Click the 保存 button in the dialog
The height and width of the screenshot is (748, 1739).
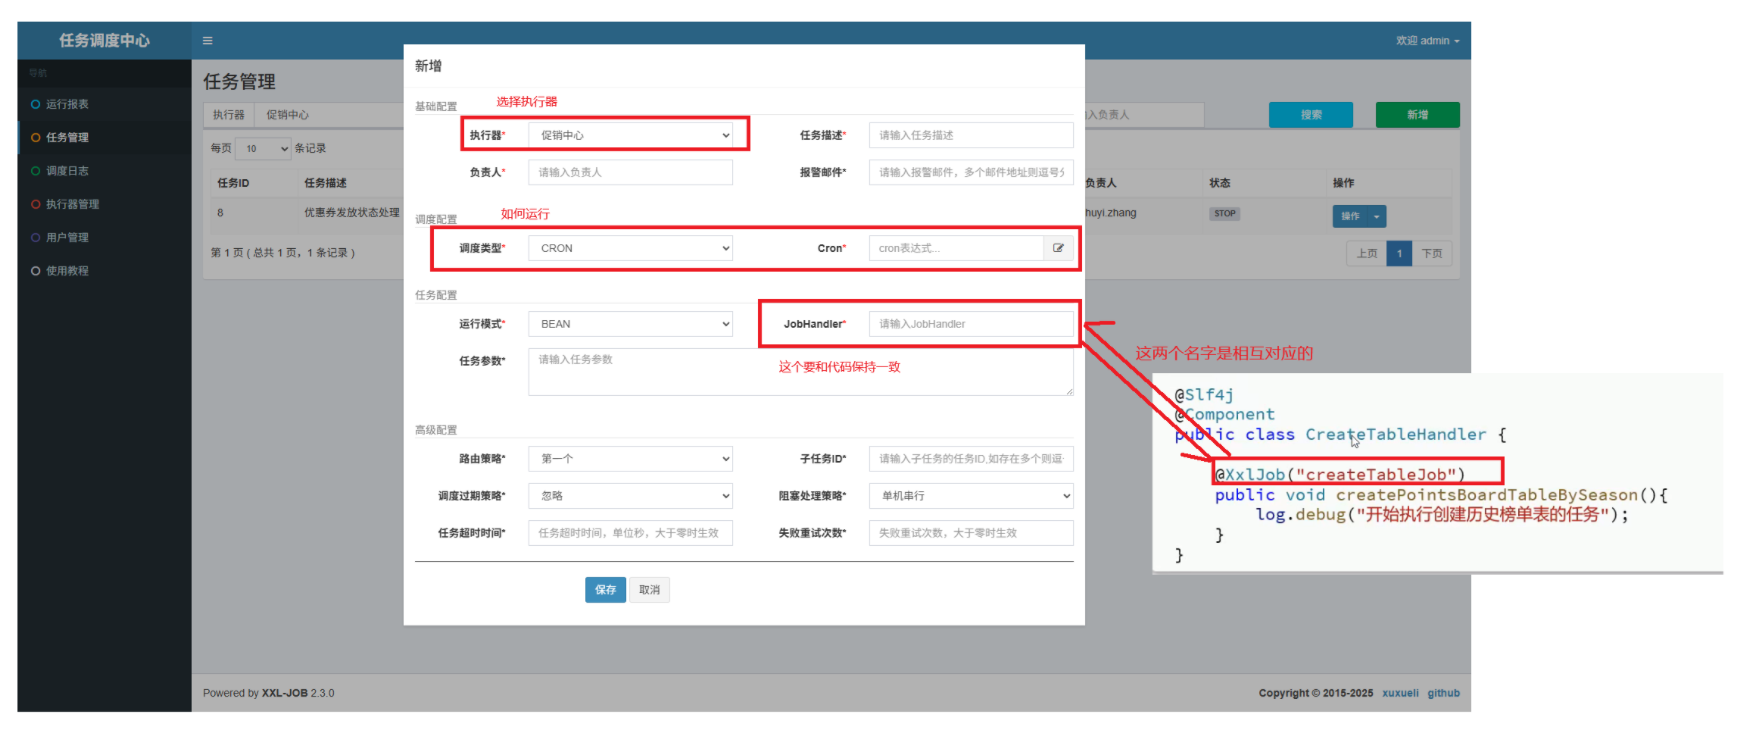(x=605, y=590)
